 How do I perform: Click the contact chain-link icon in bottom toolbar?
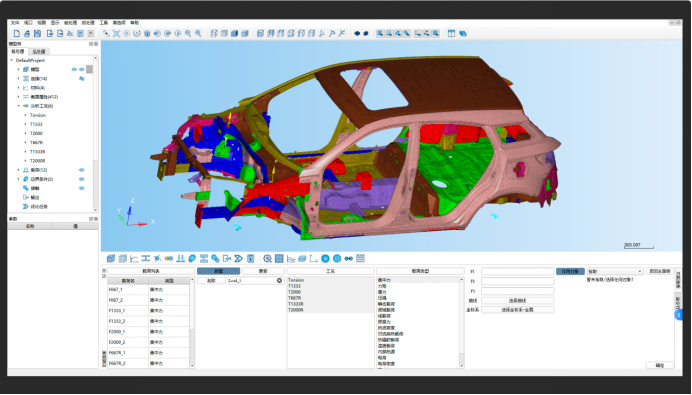pyautogui.click(x=215, y=258)
